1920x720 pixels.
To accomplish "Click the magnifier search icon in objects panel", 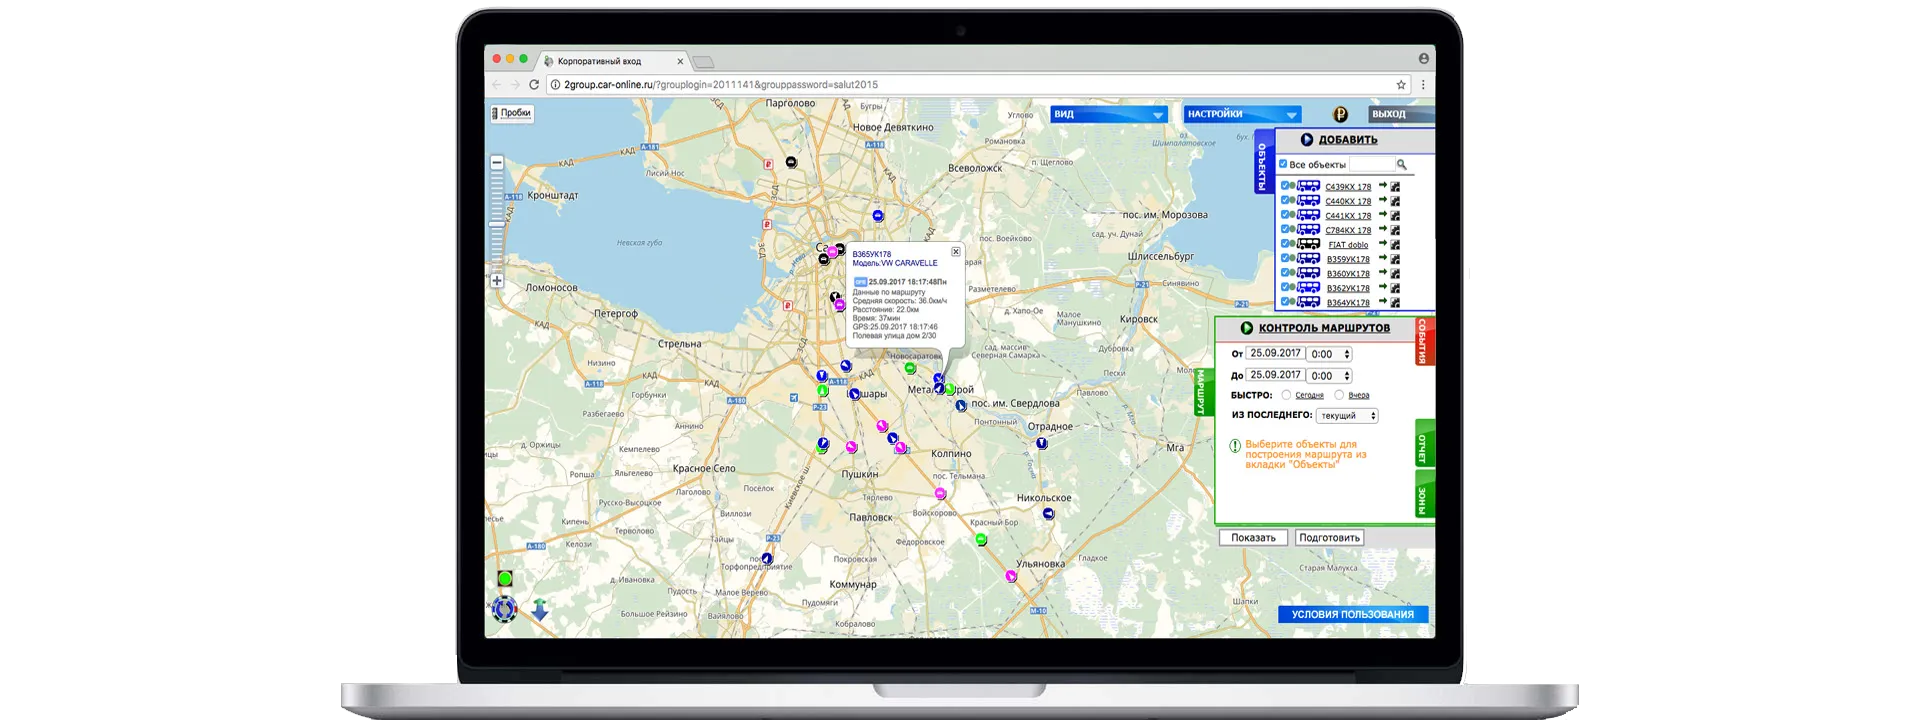I will (1402, 164).
